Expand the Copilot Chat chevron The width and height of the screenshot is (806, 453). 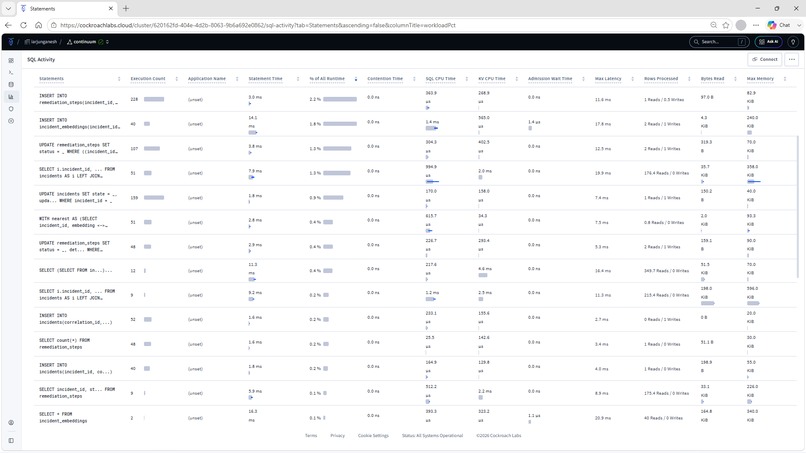pyautogui.click(x=799, y=25)
